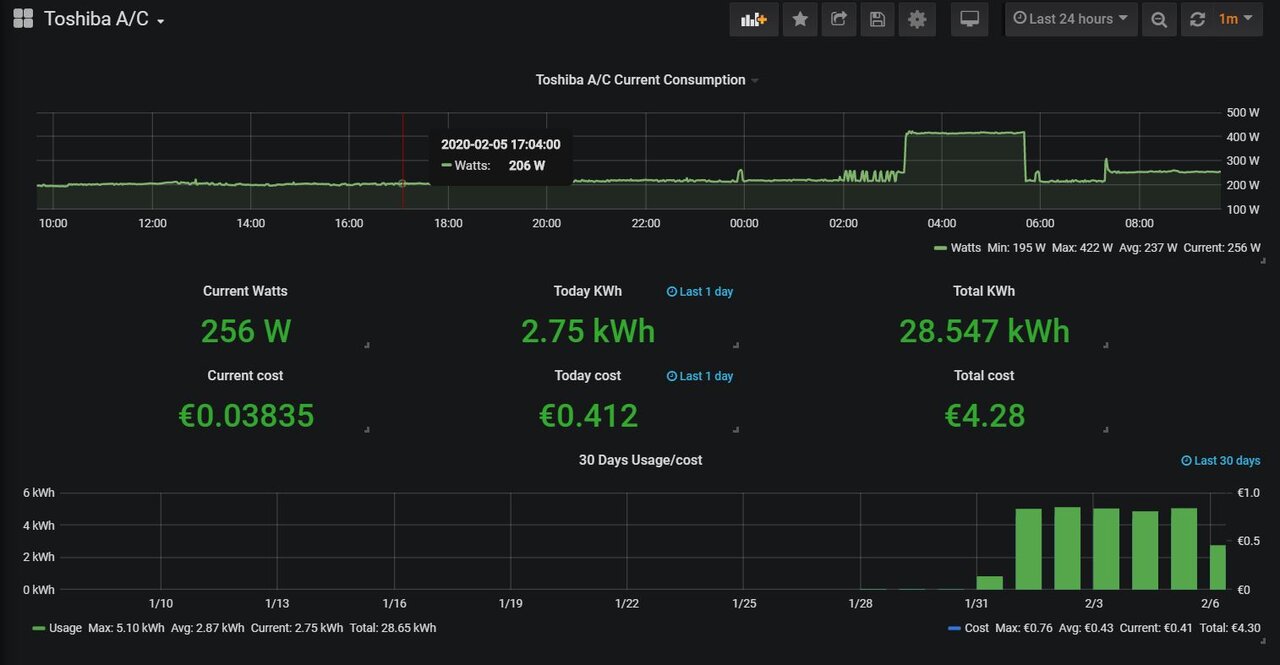The width and height of the screenshot is (1280, 665).
Task: Click the 30 Days Usage/cost panel title
Action: [640, 460]
